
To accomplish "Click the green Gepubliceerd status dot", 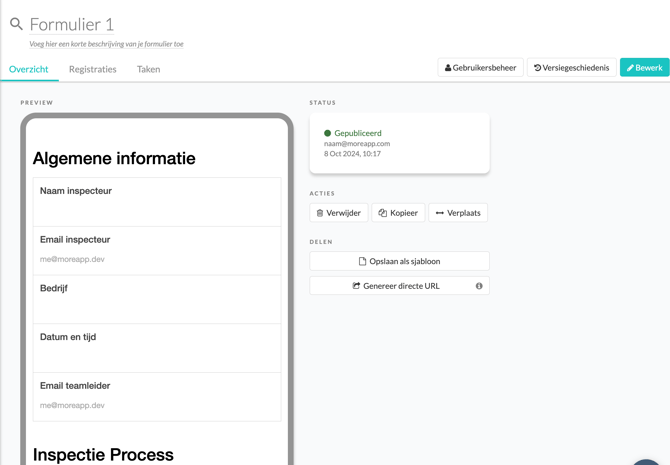I will [x=327, y=133].
